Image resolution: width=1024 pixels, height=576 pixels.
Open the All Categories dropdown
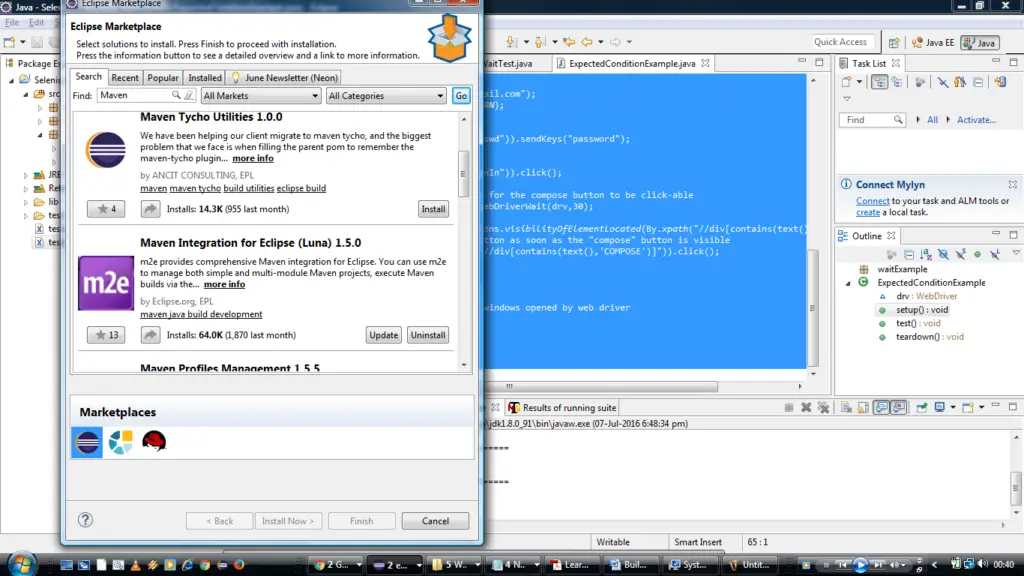click(x=386, y=96)
